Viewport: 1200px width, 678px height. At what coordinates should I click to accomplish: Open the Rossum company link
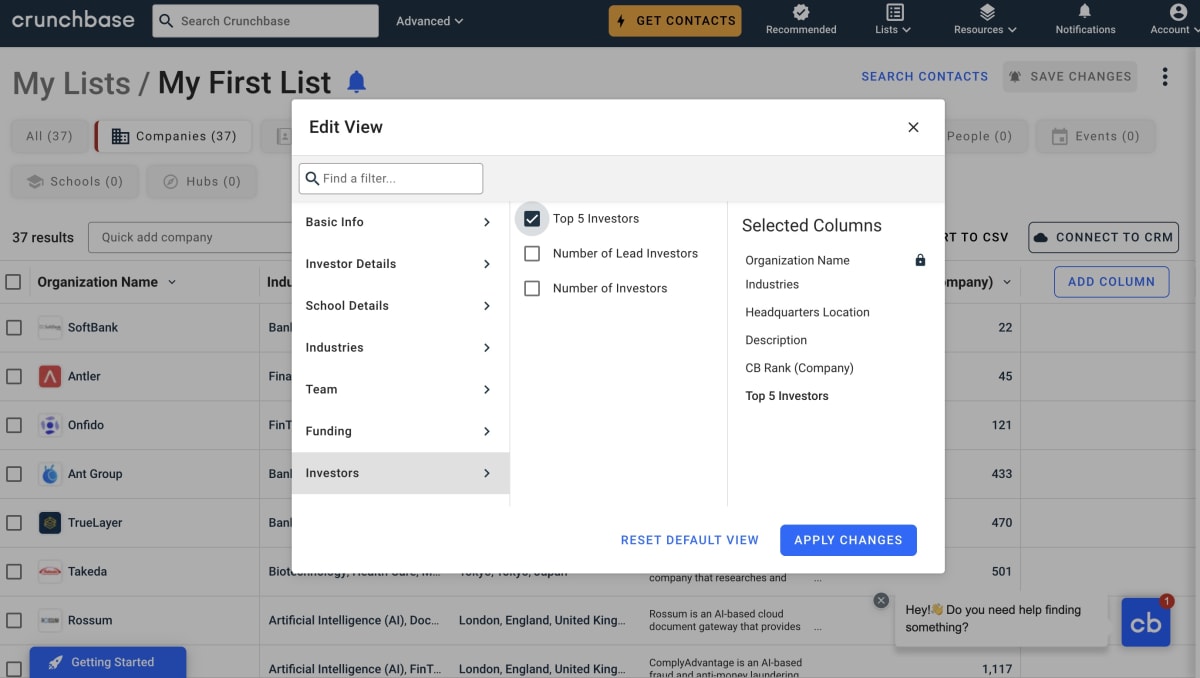click(90, 620)
